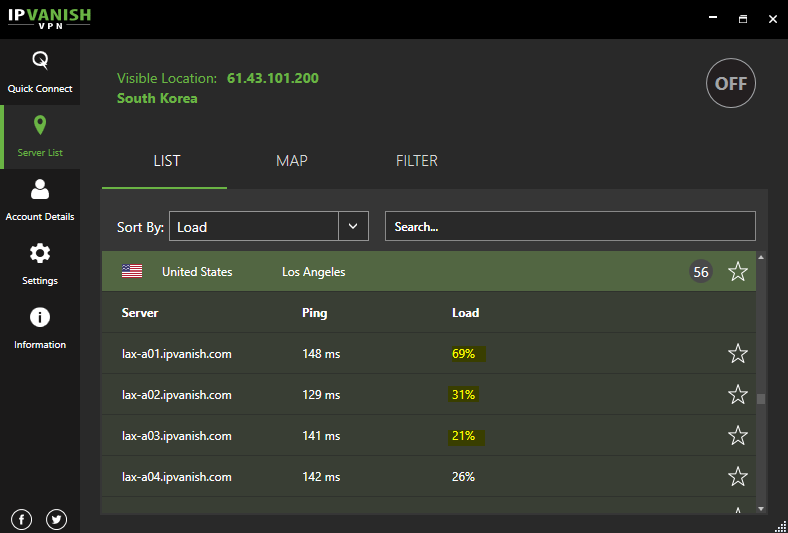
Task: Click the Ping column header
Action: pos(315,313)
